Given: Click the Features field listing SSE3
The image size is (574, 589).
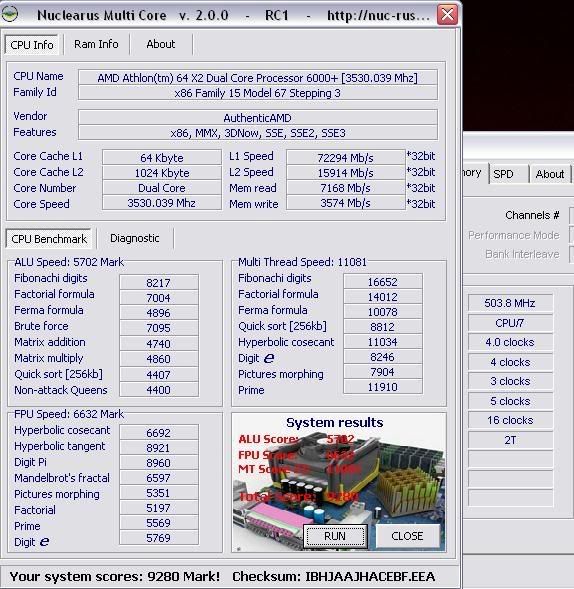Looking at the screenshot, I should tap(258, 133).
